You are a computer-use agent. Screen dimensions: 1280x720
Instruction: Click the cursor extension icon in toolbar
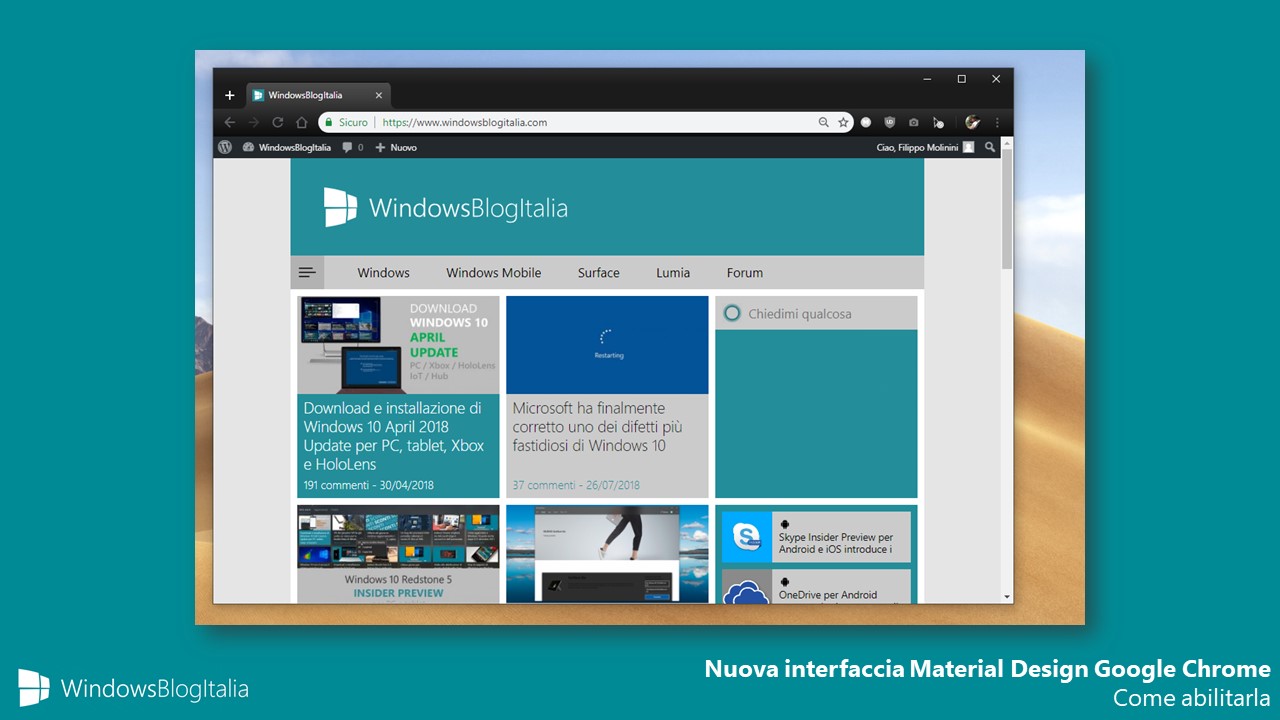[x=938, y=123]
